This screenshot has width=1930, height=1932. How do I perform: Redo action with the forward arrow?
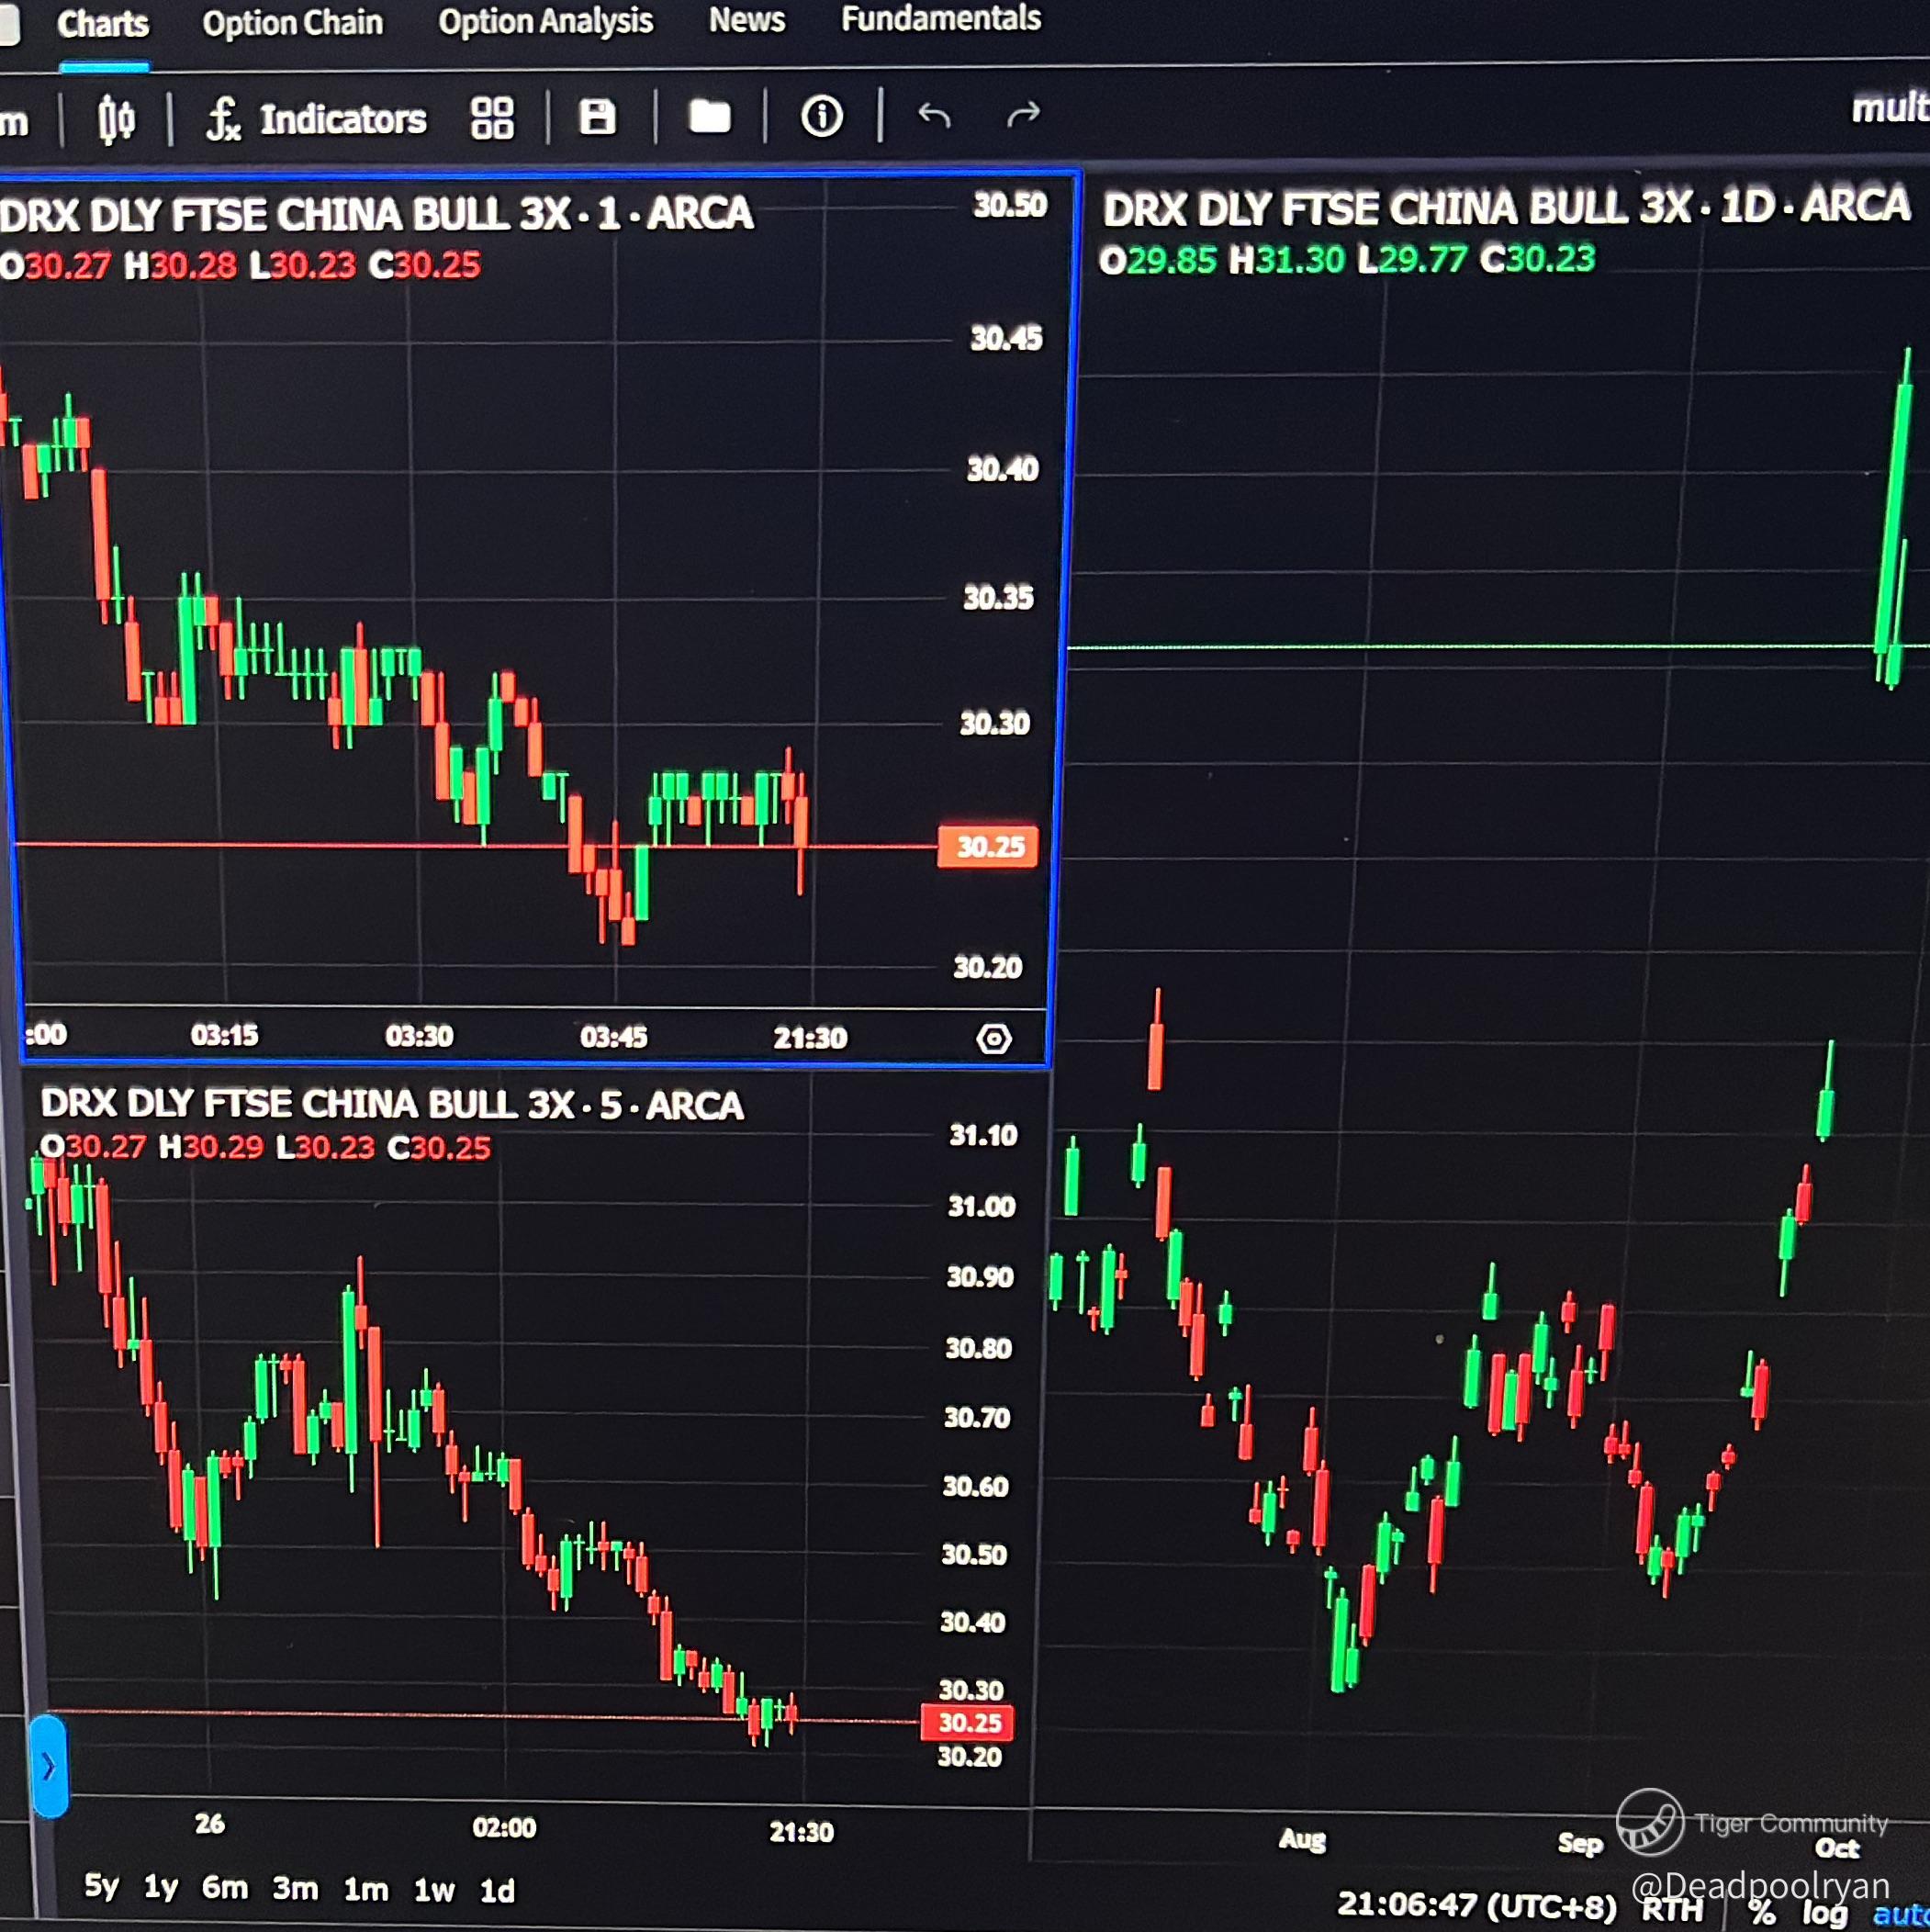1022,115
